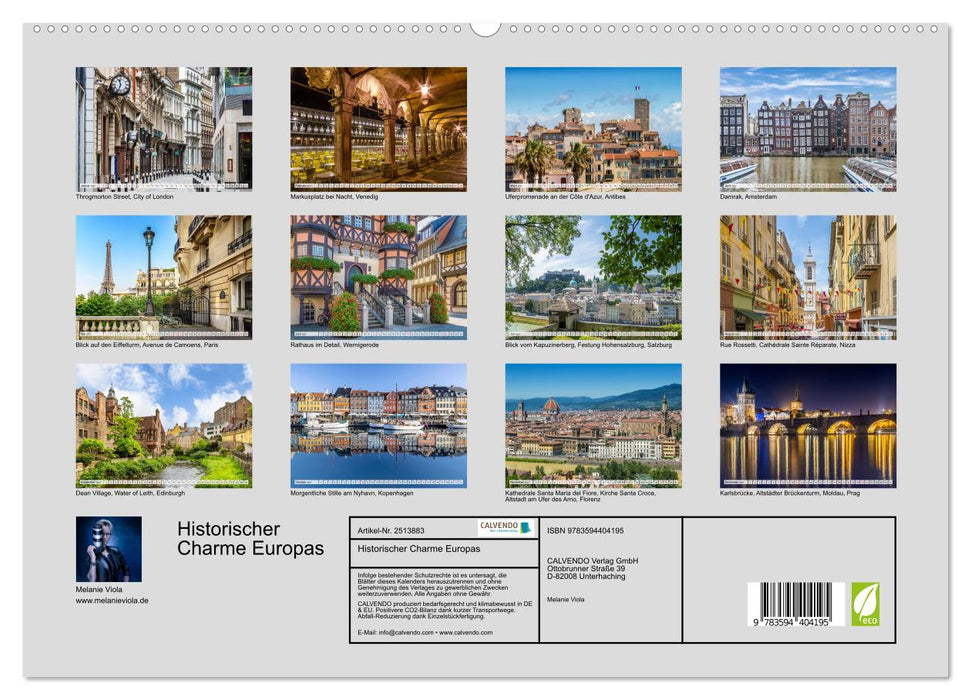Click caption 'Uferpromenade an der Côte d'Azur, Antibes'

tap(565, 196)
